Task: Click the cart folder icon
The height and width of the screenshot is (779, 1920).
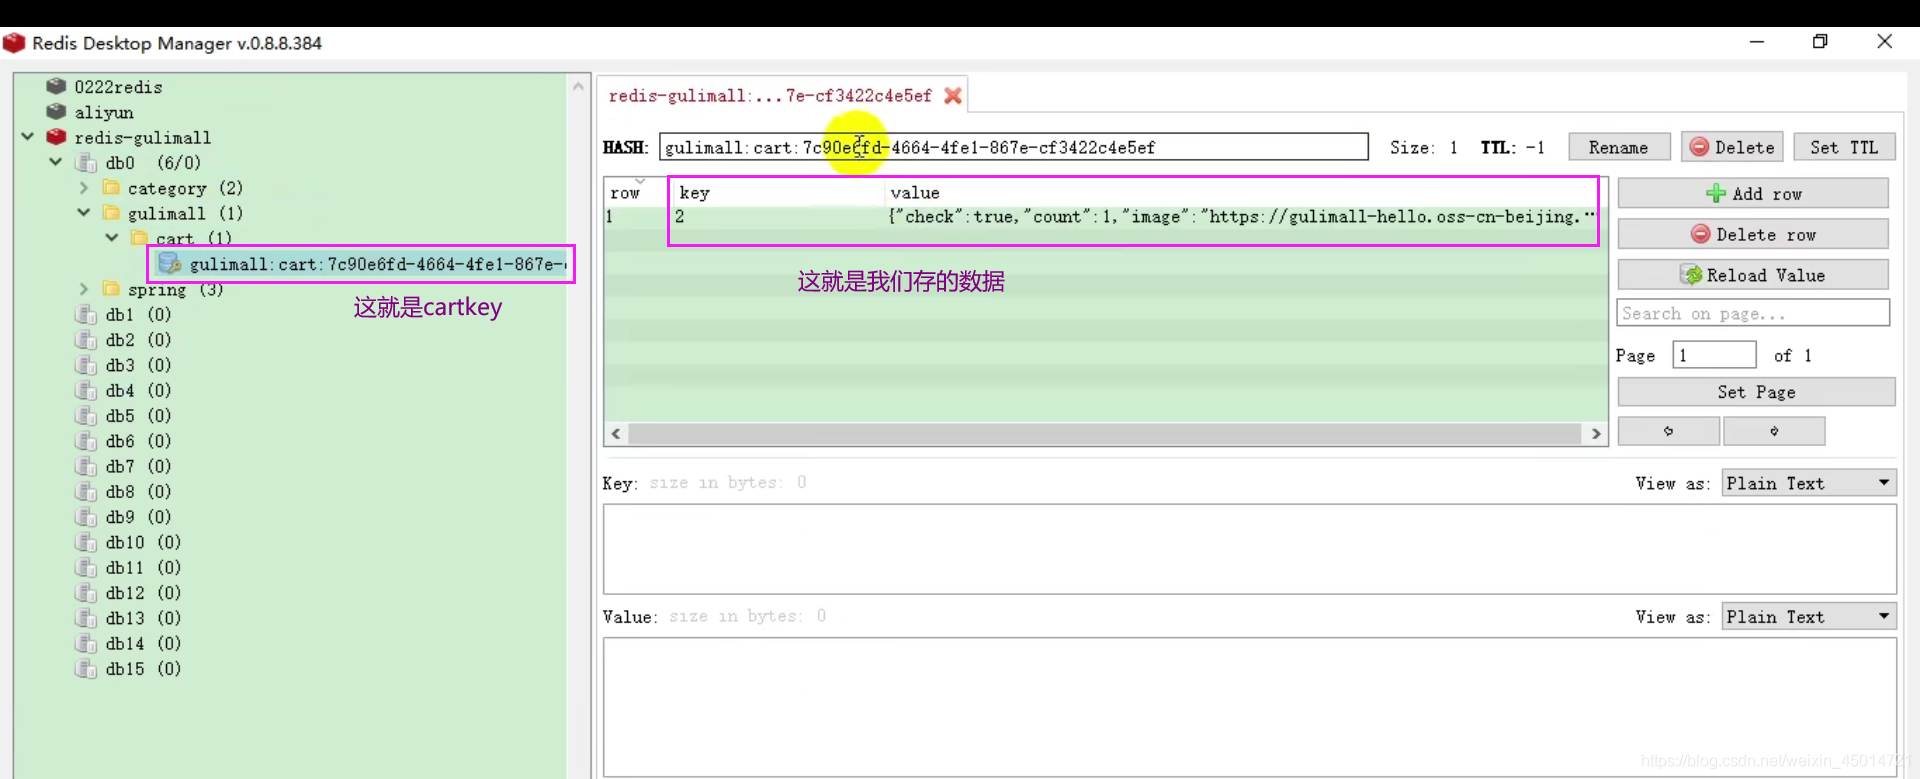Action: coord(139,238)
